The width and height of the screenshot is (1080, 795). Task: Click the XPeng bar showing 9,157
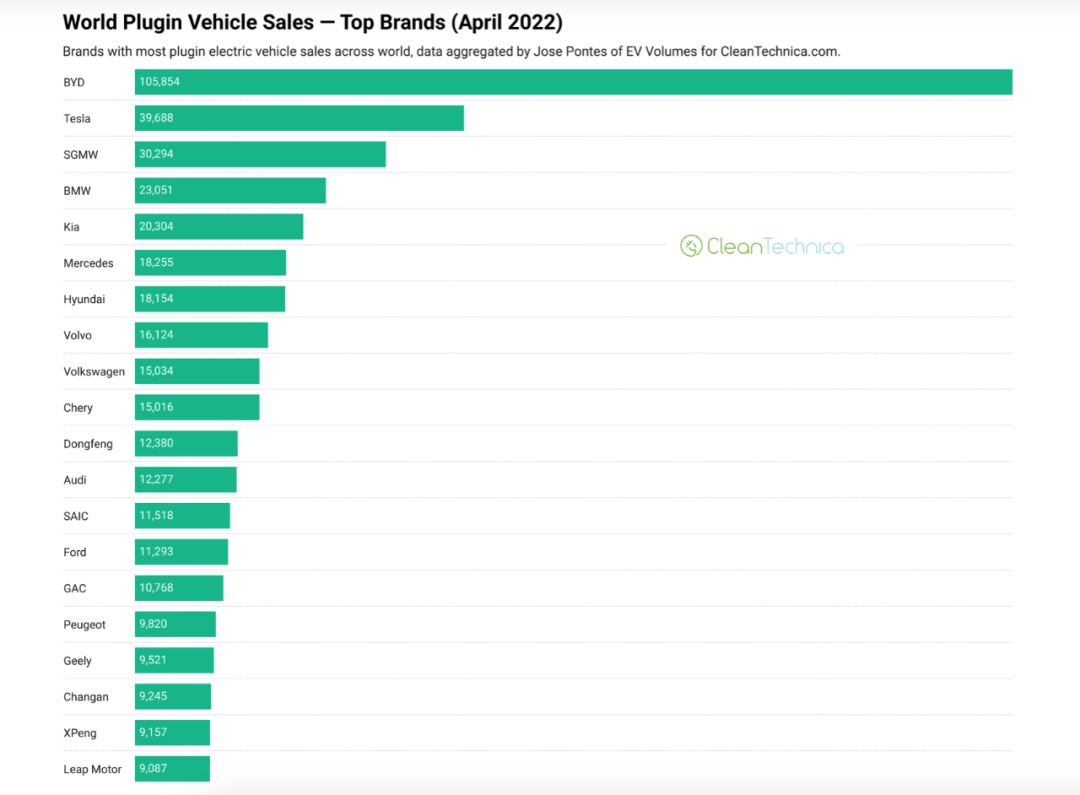[172, 733]
